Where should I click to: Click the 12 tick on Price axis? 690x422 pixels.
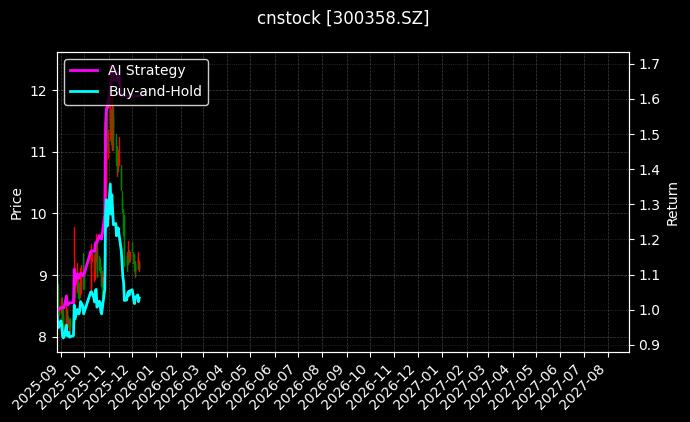(39, 91)
